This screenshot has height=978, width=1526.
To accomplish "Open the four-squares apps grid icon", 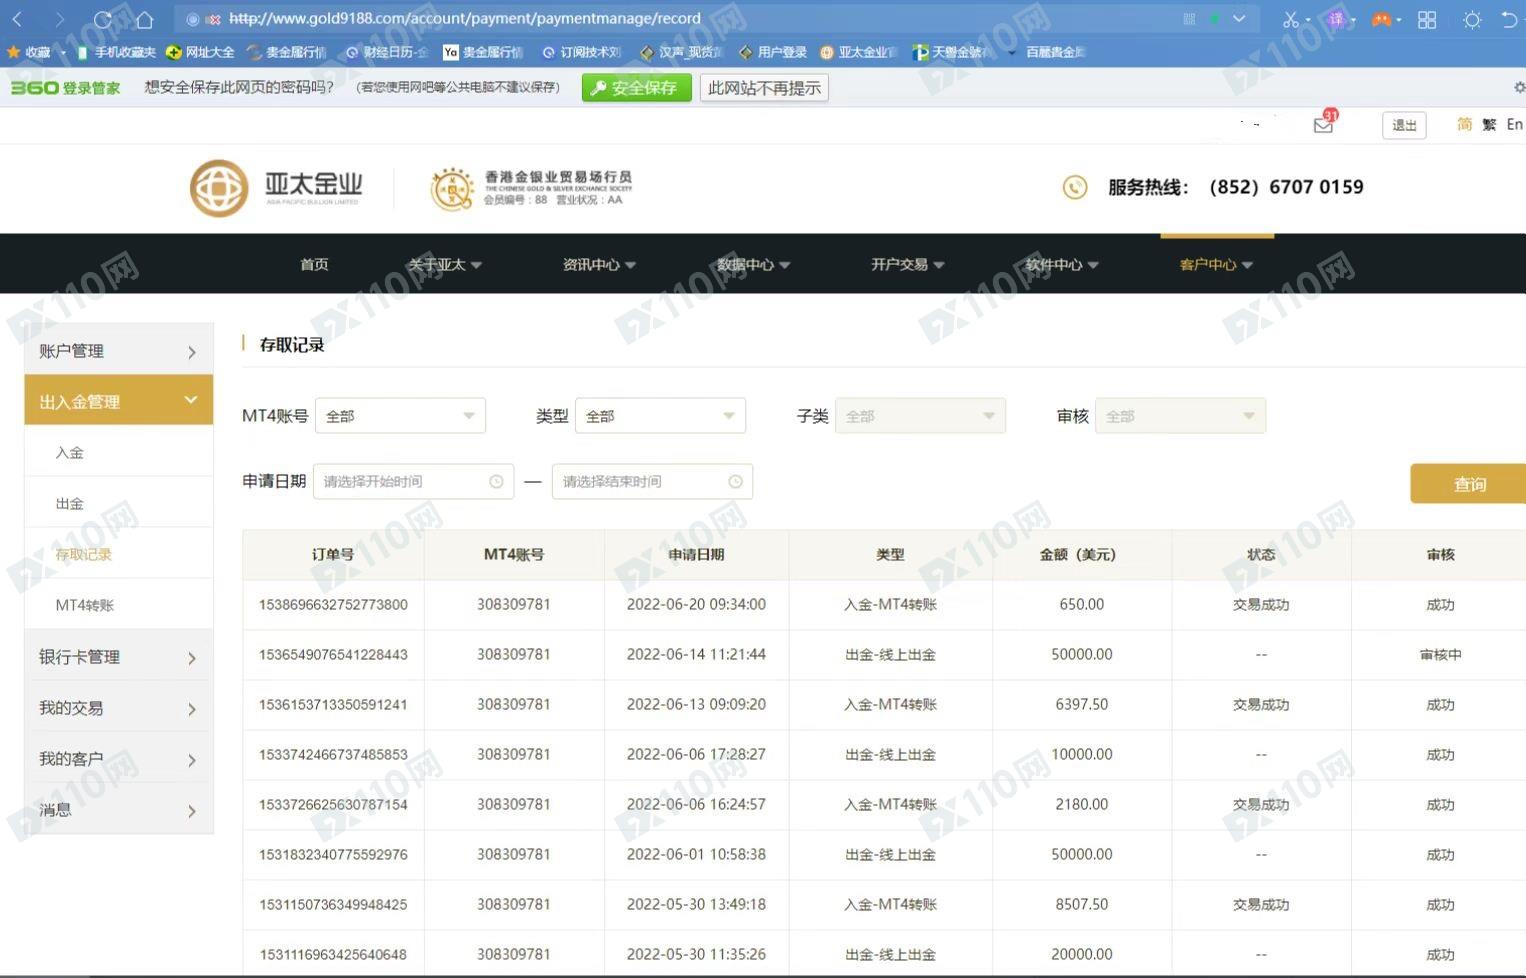I will tap(1427, 19).
